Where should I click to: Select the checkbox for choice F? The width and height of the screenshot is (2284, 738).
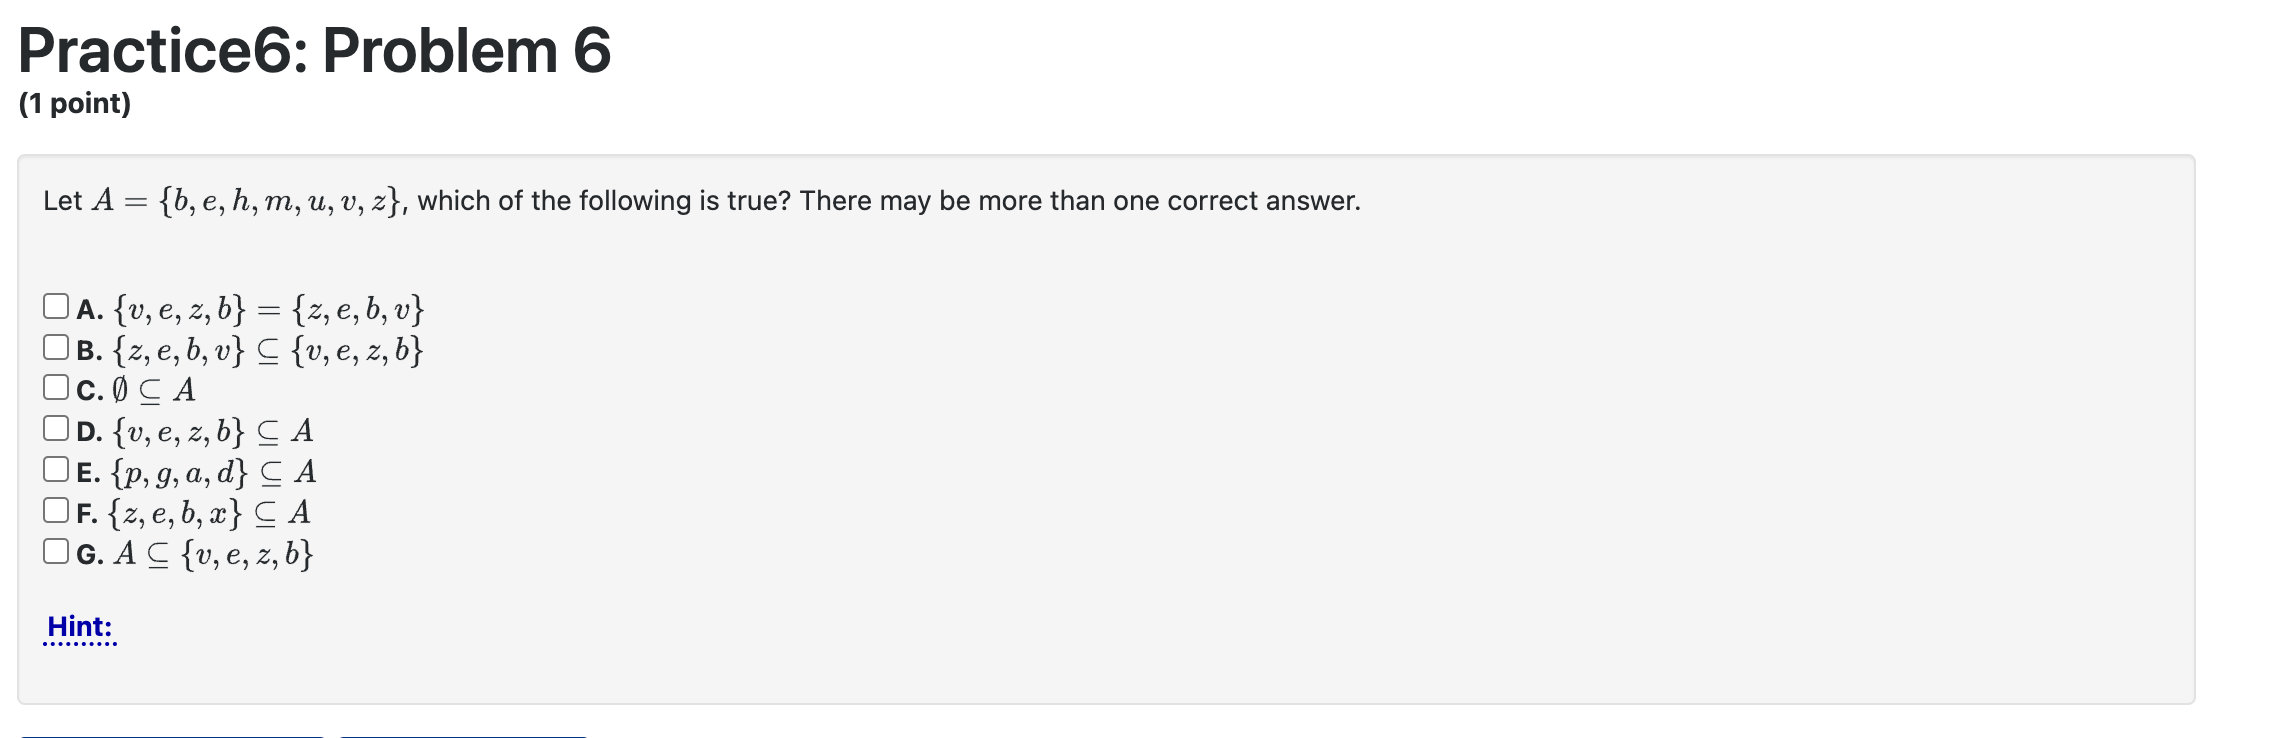click(54, 512)
